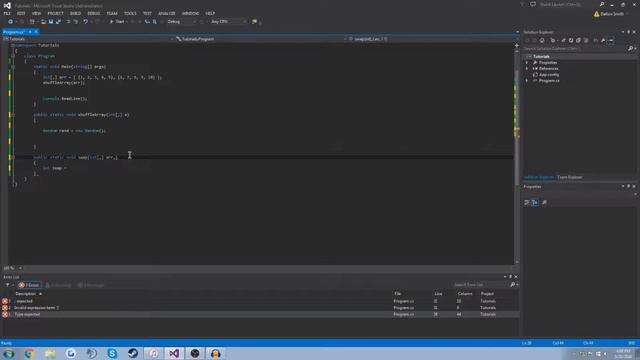The width and height of the screenshot is (640, 360).
Task: Click the Solution Explorer search magnifier icon
Action: (631, 49)
